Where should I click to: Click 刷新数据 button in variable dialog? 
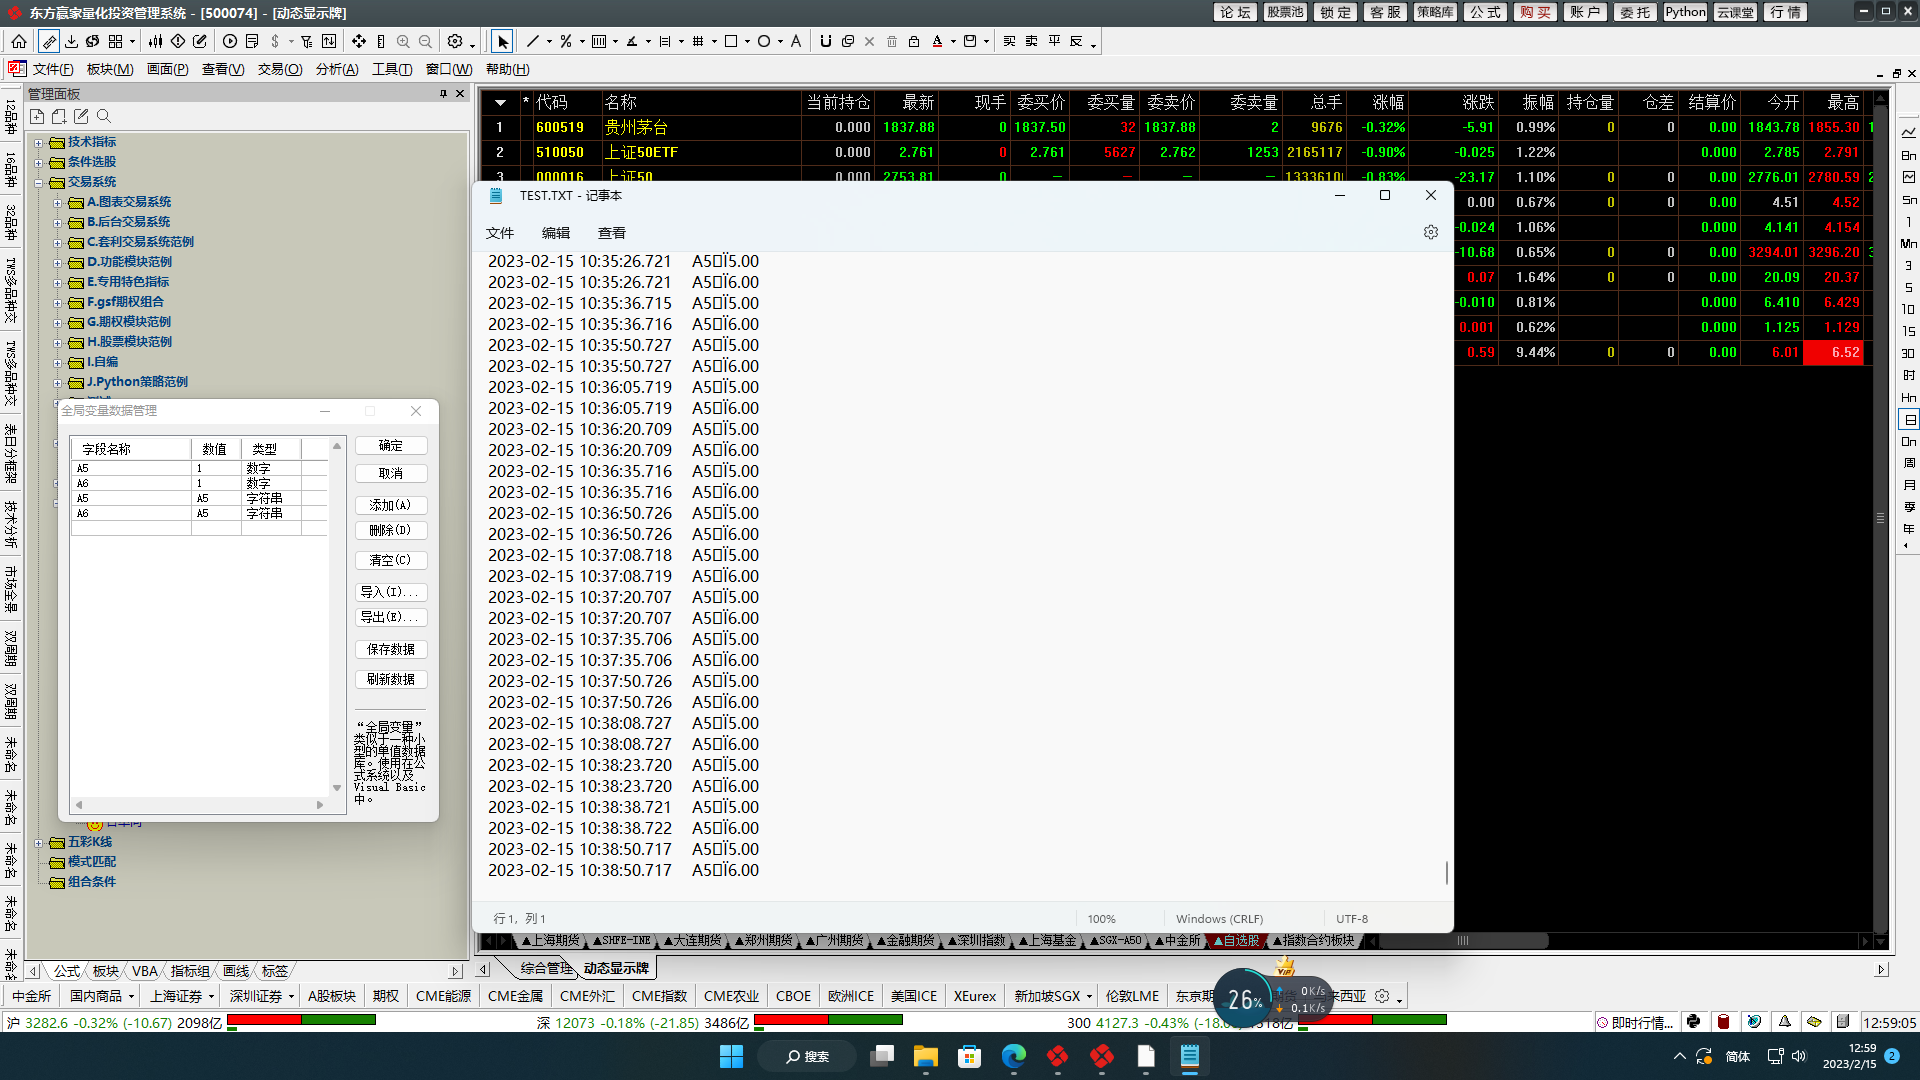tap(390, 680)
